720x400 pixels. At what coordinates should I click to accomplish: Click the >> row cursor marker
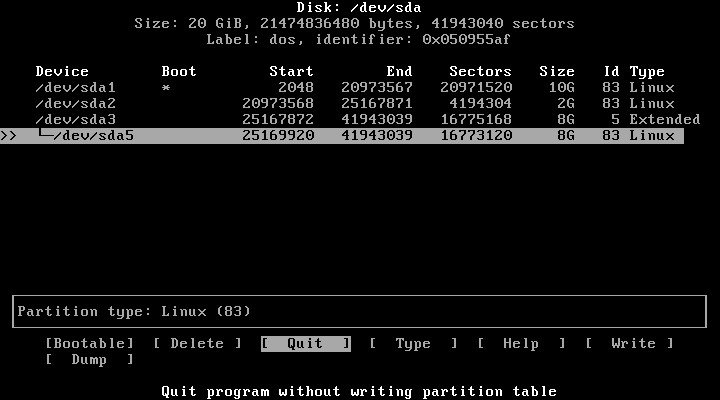click(9, 136)
